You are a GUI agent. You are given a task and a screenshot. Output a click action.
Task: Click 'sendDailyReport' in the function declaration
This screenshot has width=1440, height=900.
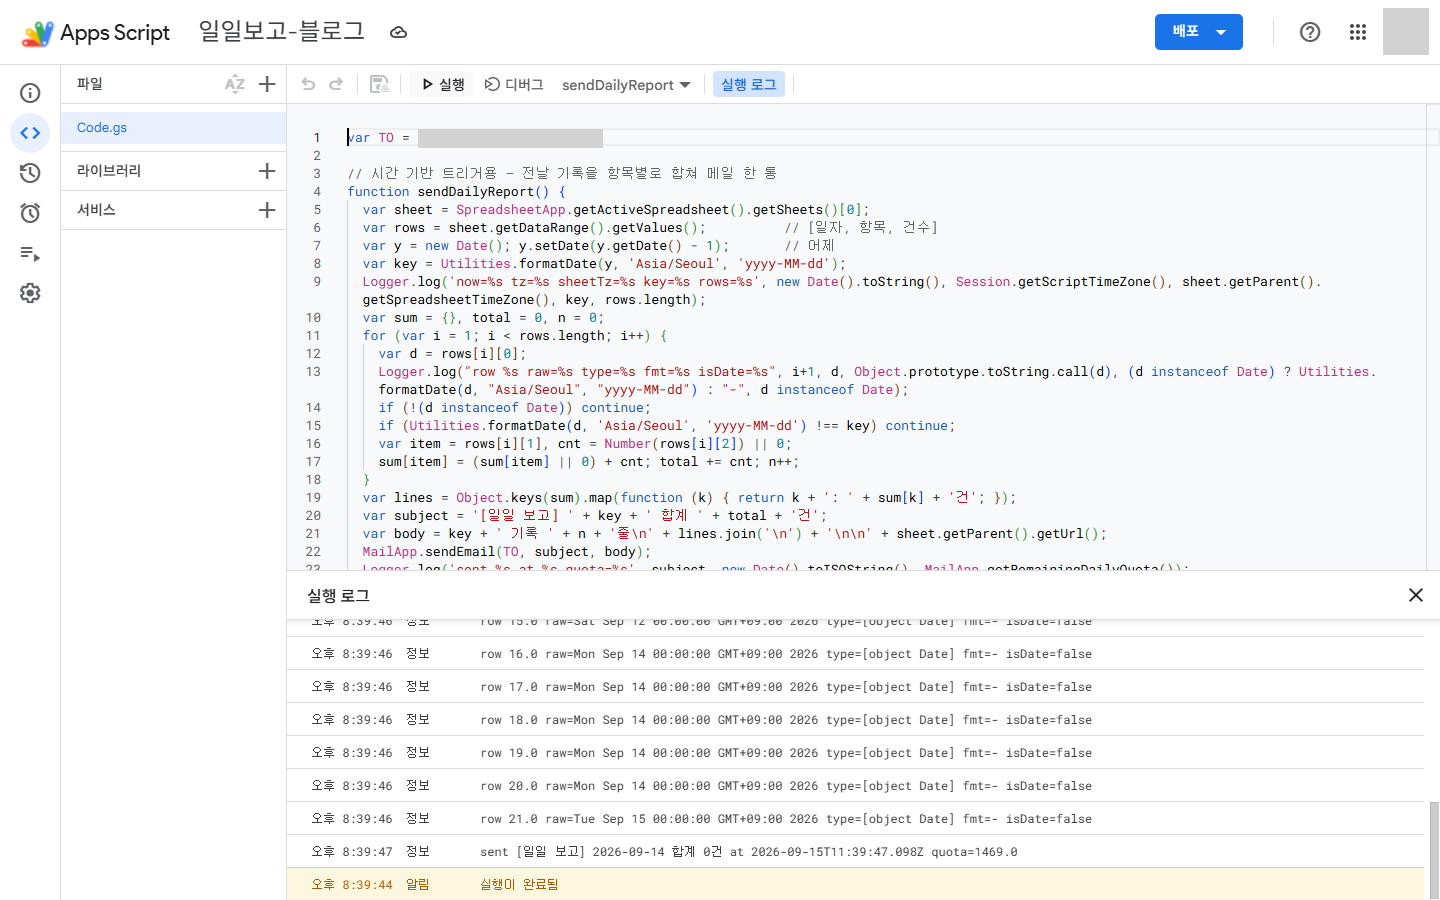click(476, 192)
